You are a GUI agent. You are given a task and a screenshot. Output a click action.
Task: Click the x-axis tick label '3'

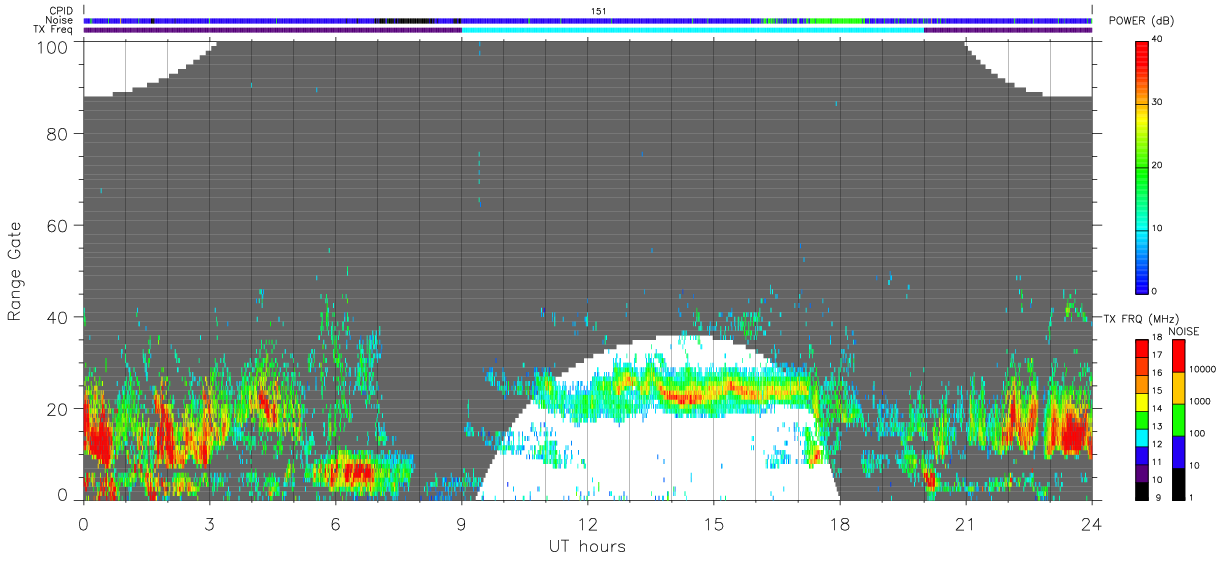click(x=210, y=524)
